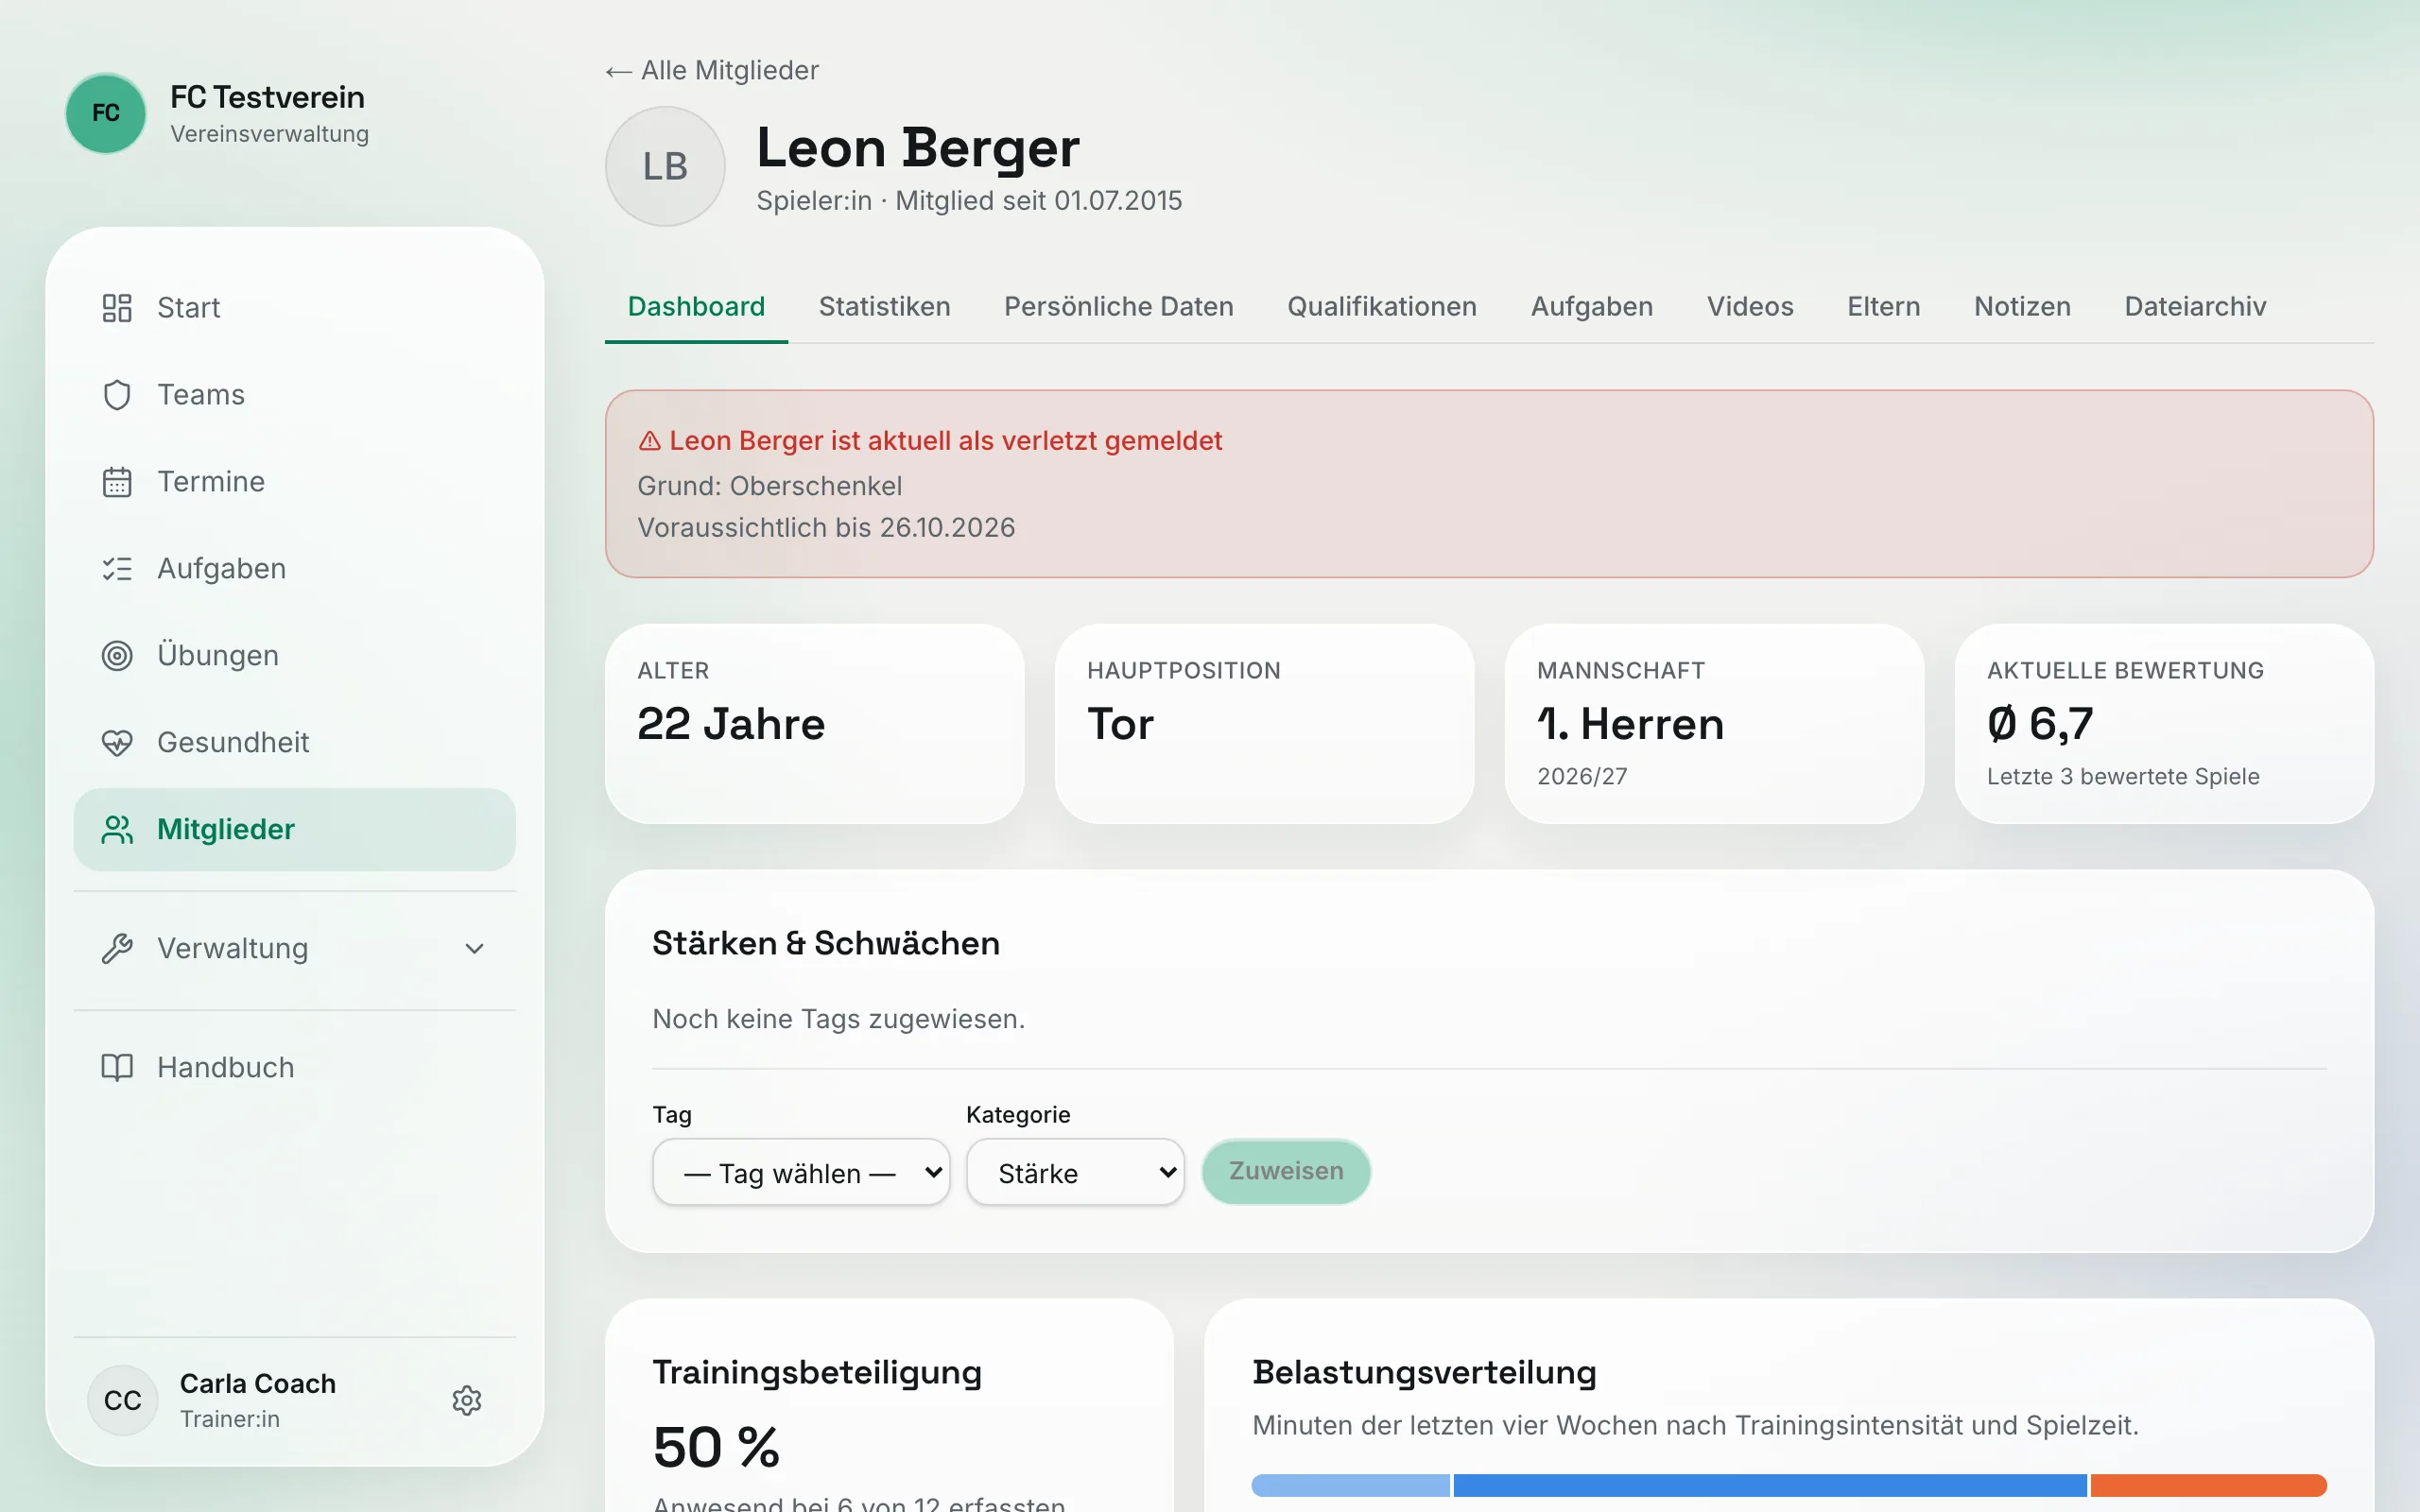Click the Termine calendar icon
The width and height of the screenshot is (2420, 1512).
tap(117, 482)
